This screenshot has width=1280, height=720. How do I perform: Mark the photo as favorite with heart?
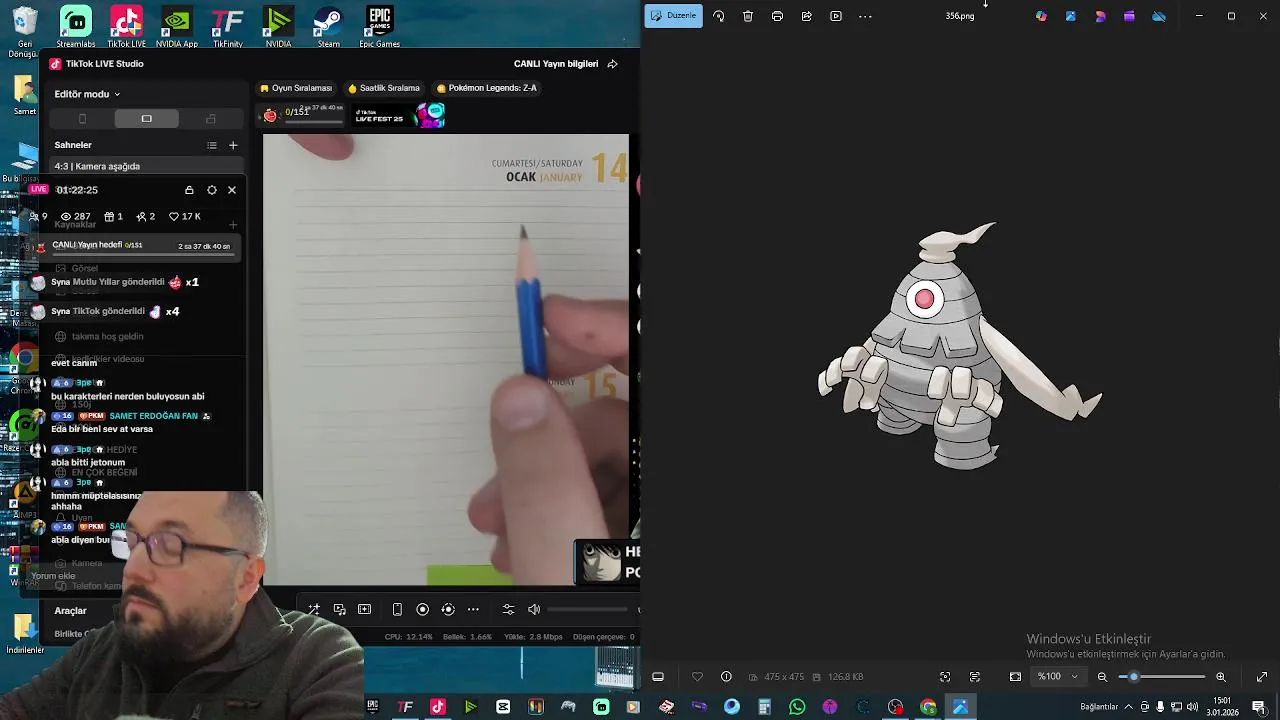point(697,677)
